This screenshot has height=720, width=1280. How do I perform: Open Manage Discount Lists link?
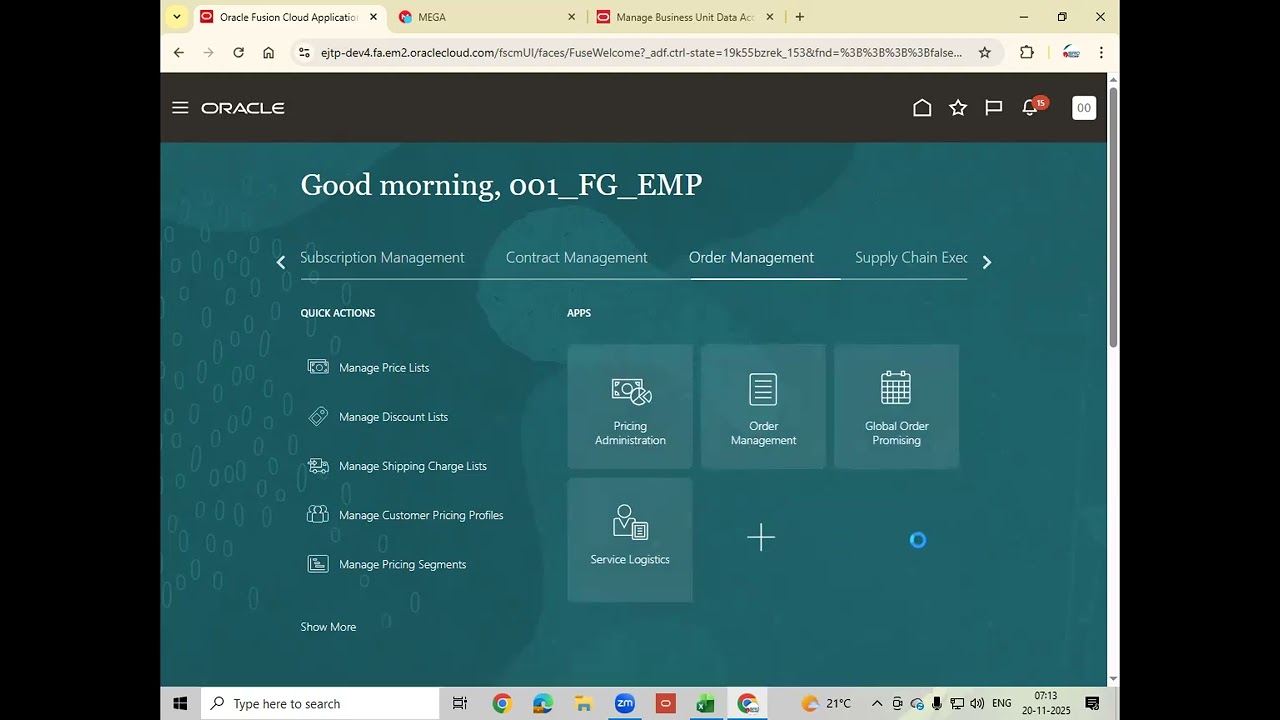pos(393,417)
